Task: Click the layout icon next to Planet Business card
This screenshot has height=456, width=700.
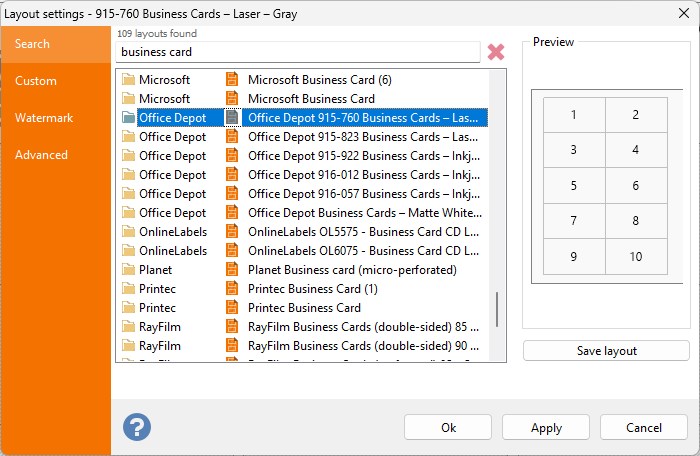Action: tap(232, 270)
